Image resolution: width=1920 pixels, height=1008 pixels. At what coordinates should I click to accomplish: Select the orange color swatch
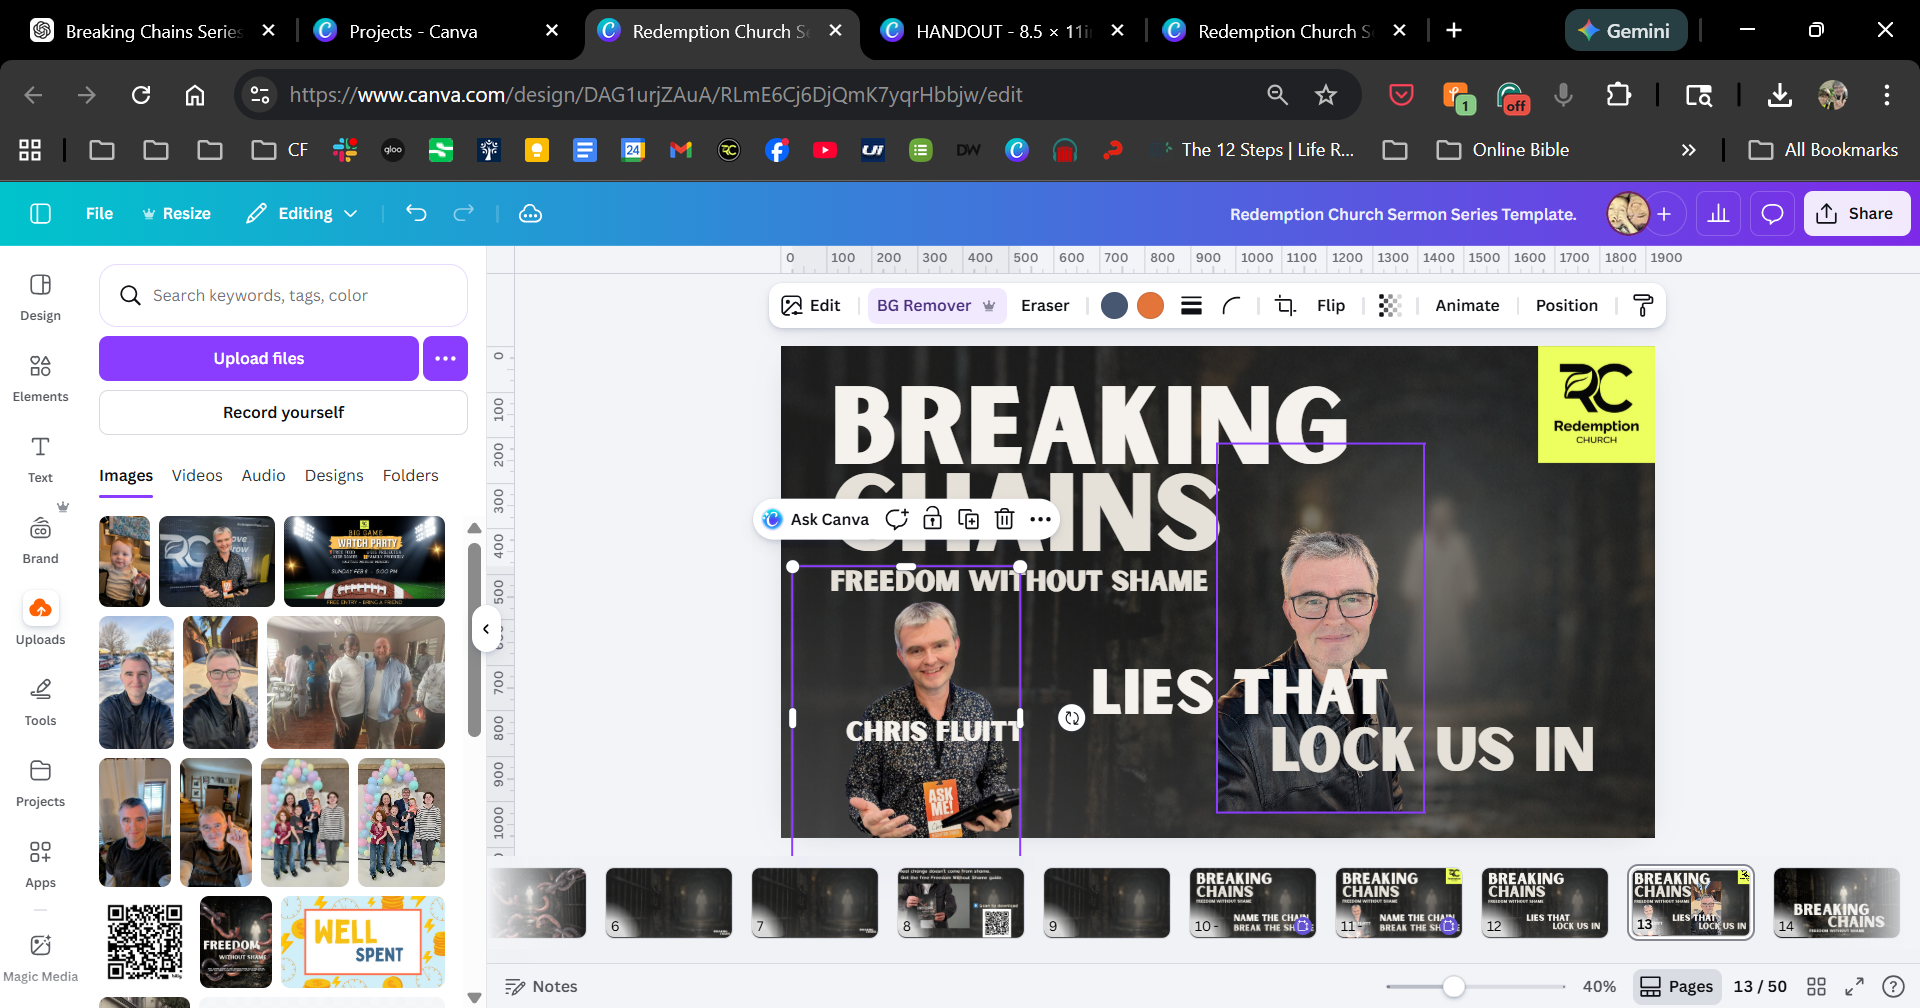click(1150, 306)
